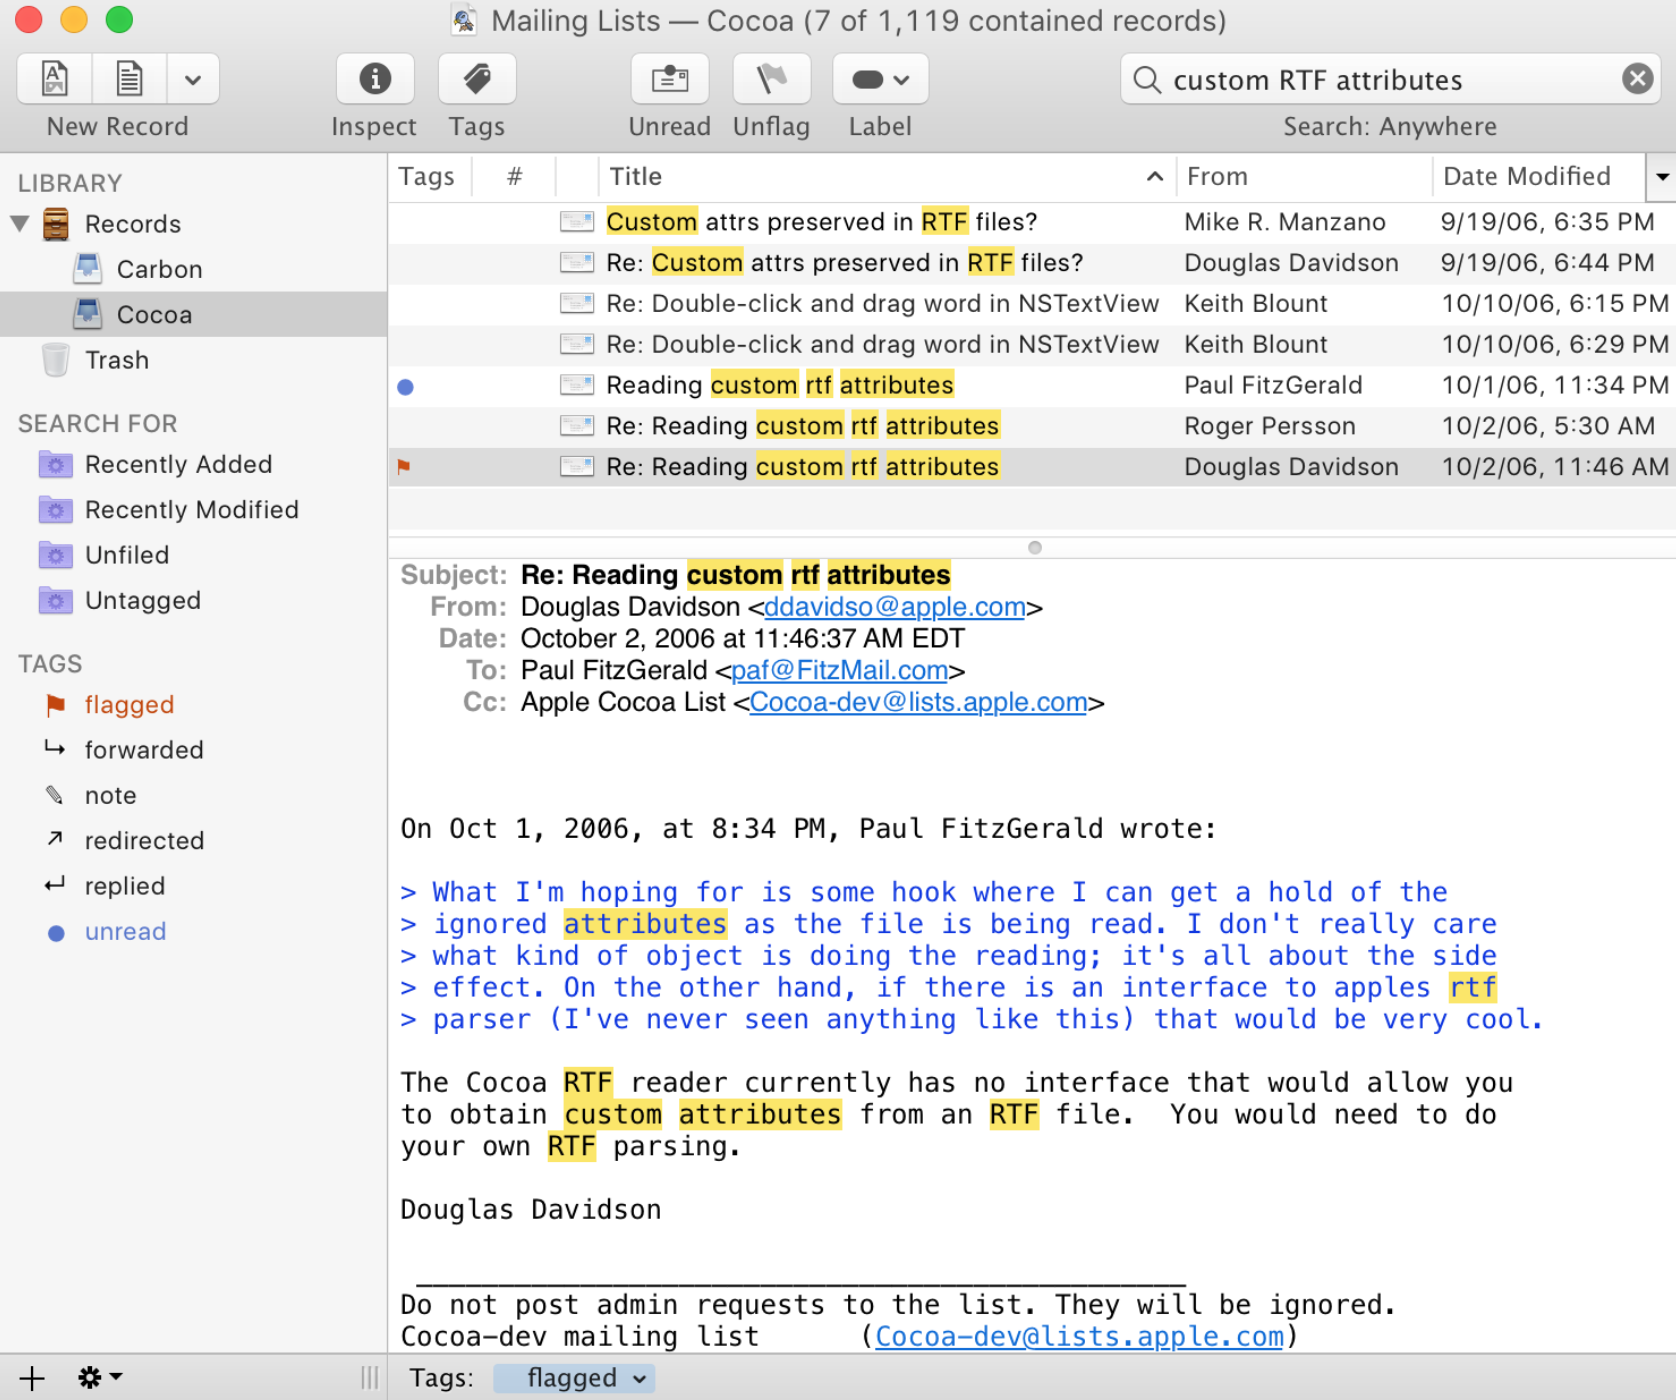1676x1400 pixels.
Task: Select the redirected tag
Action: click(x=143, y=840)
